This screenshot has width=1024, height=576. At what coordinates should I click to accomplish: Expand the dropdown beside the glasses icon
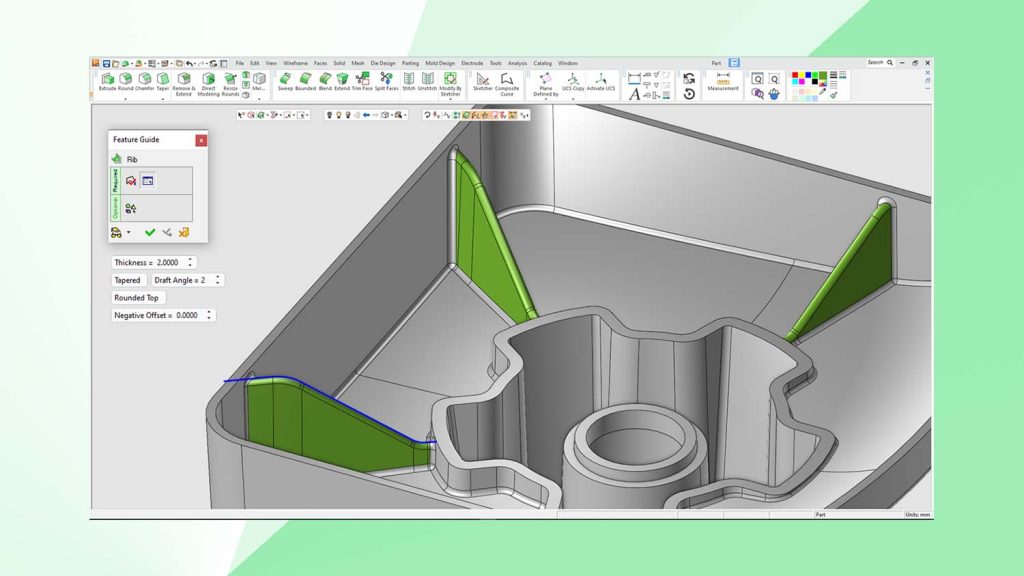tap(127, 232)
